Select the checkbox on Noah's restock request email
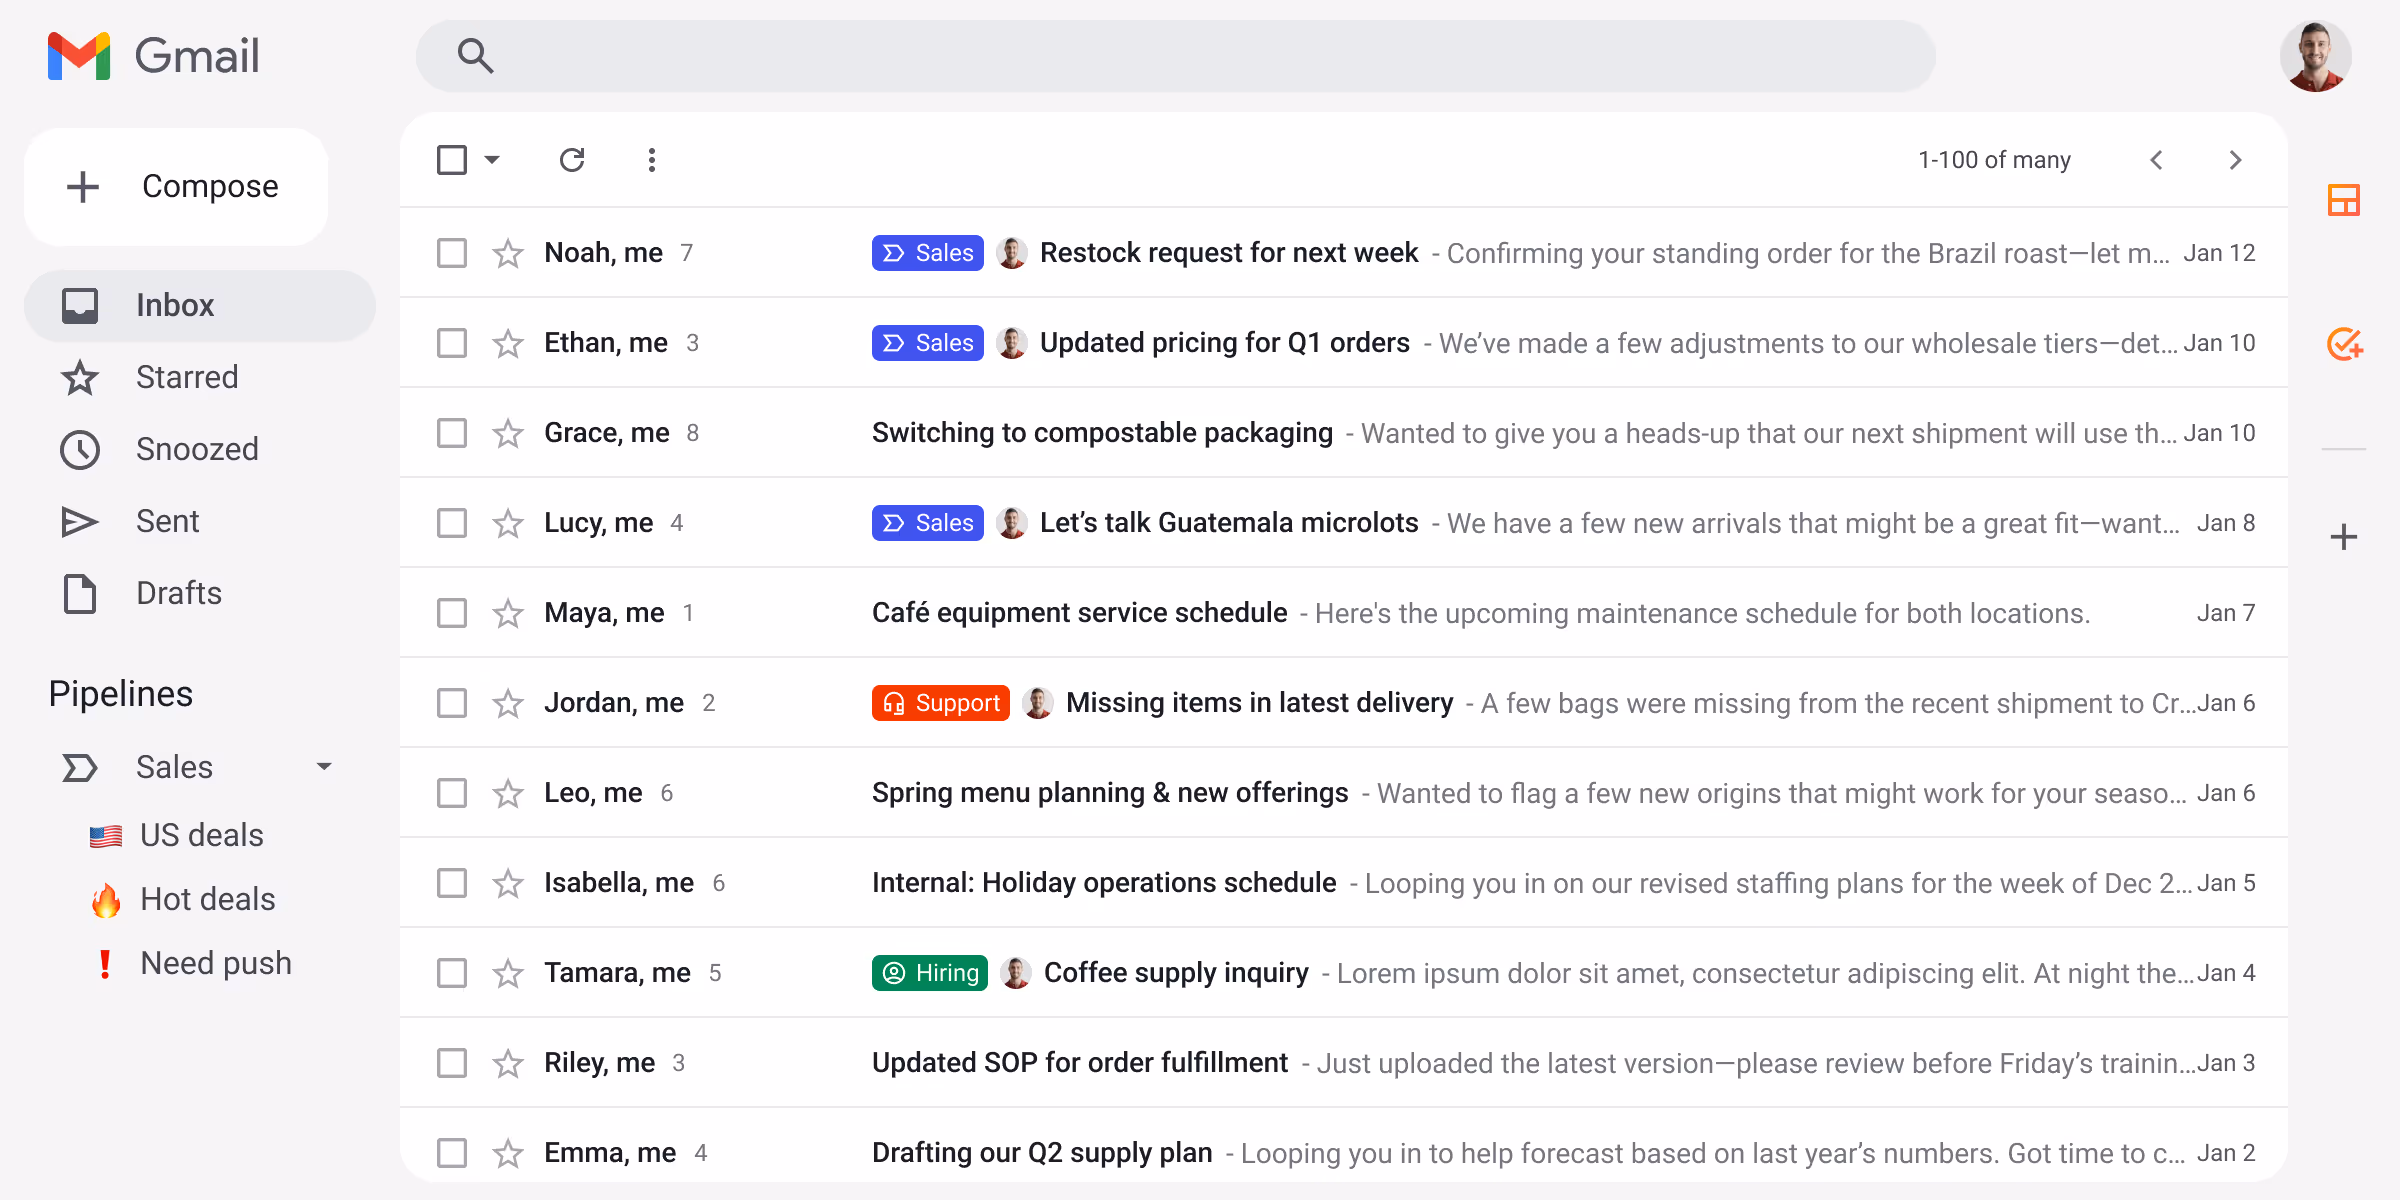The image size is (2400, 1200). pyautogui.click(x=451, y=253)
